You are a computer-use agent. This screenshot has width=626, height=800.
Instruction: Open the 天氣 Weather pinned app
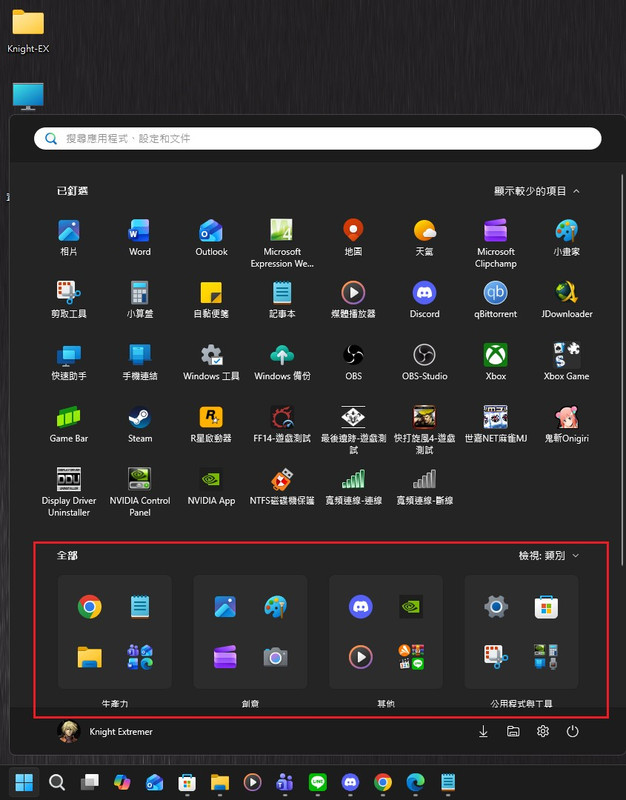click(x=424, y=237)
